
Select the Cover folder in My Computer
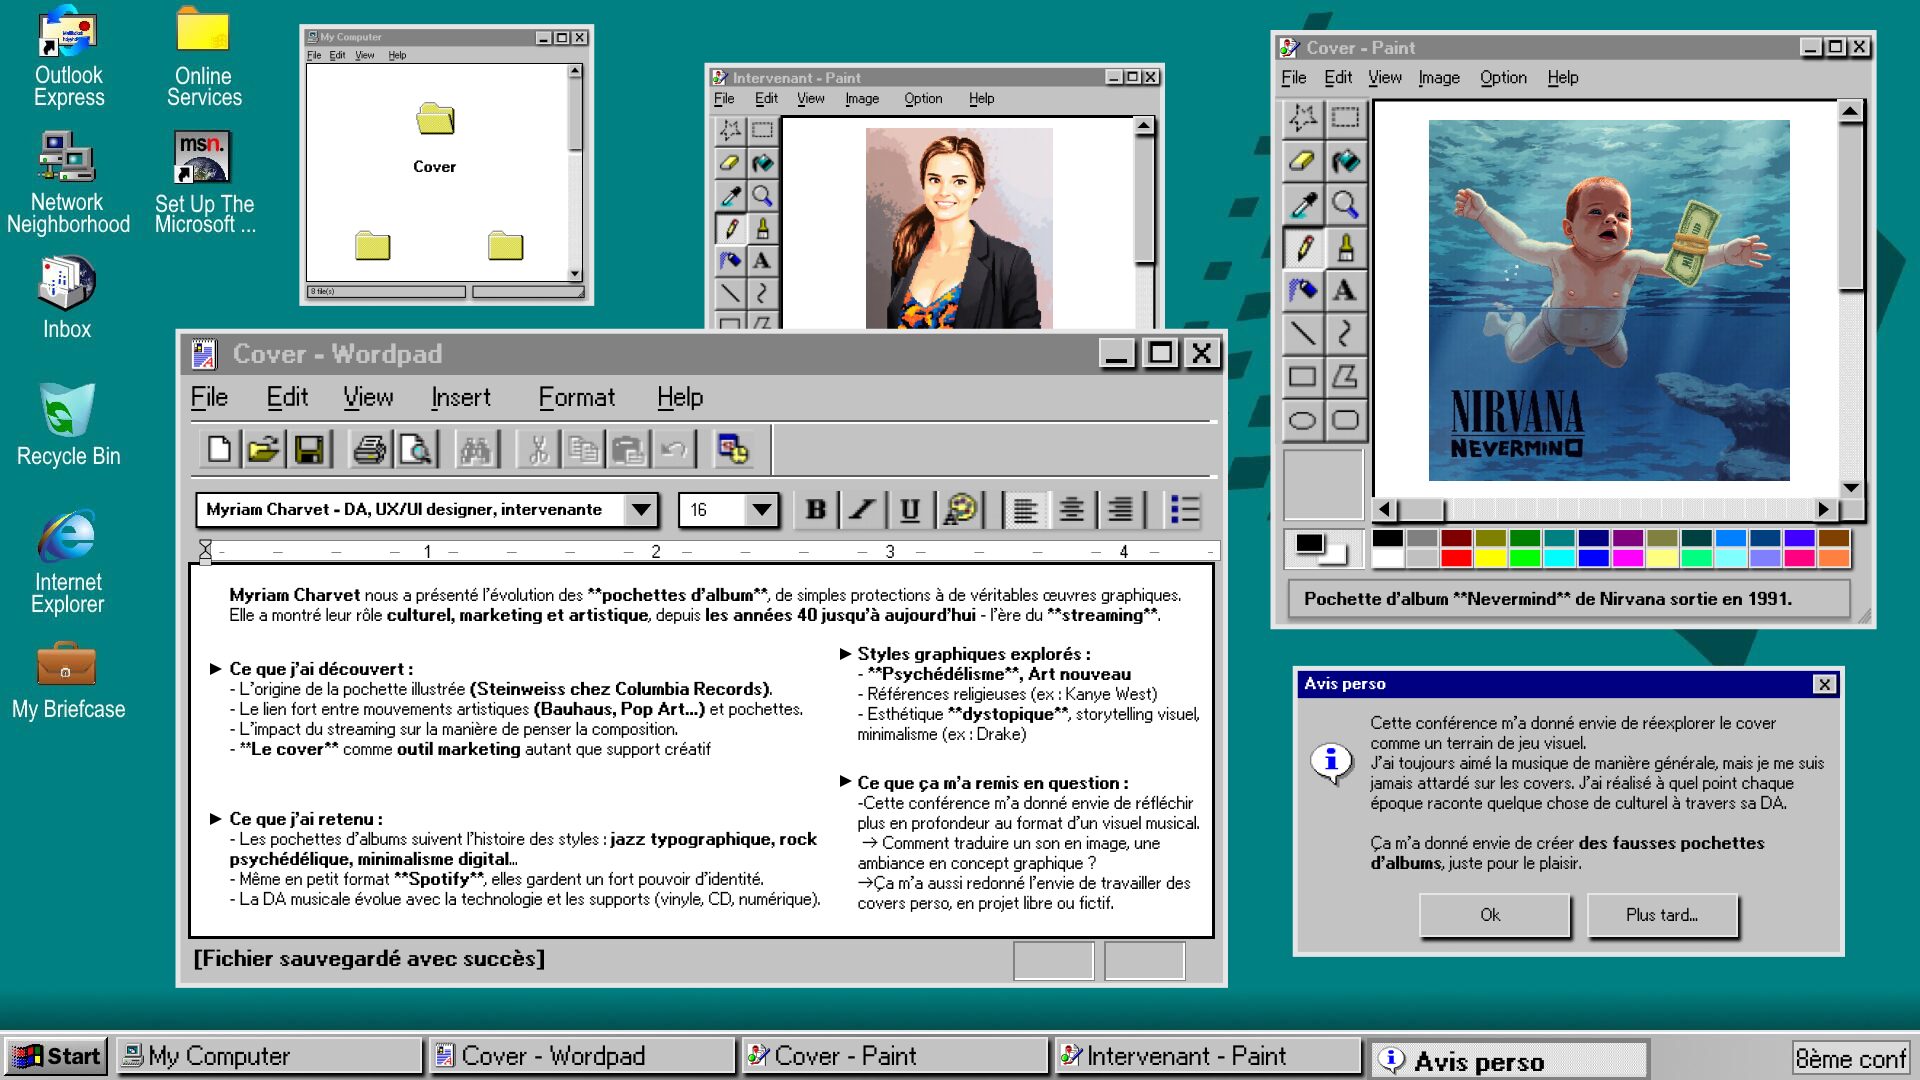click(434, 138)
